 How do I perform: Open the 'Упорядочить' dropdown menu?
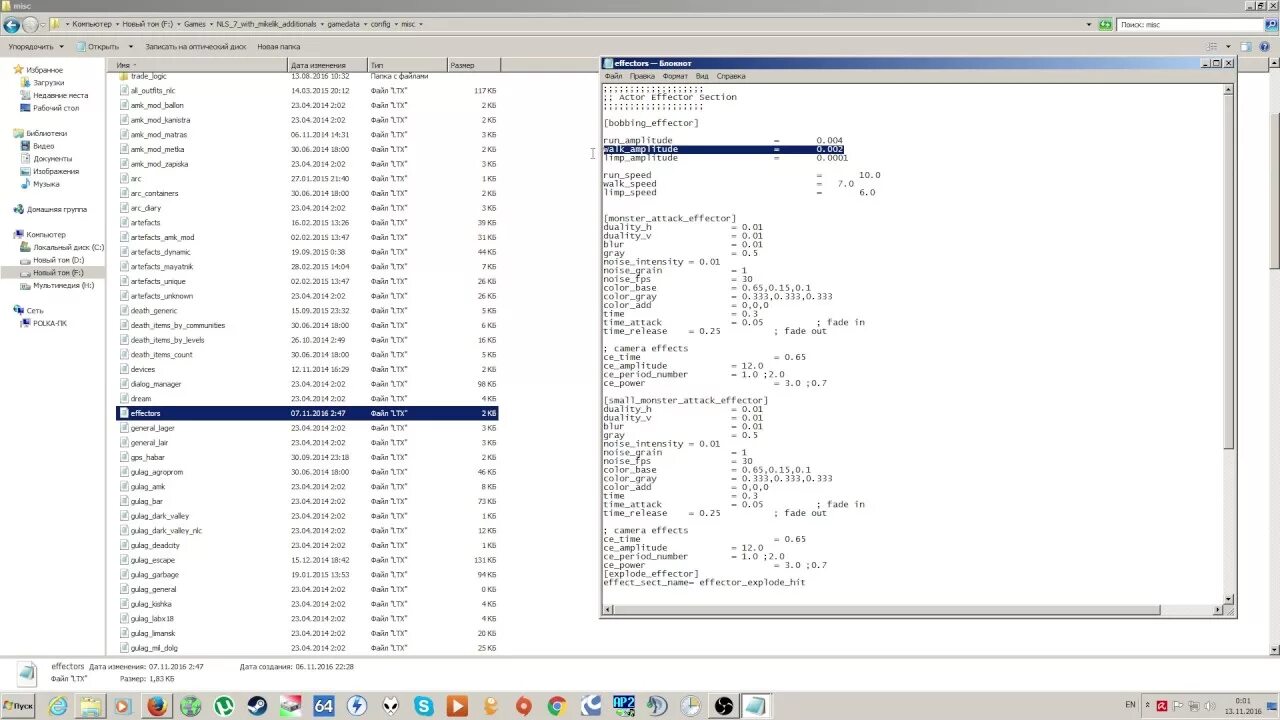click(x=35, y=46)
